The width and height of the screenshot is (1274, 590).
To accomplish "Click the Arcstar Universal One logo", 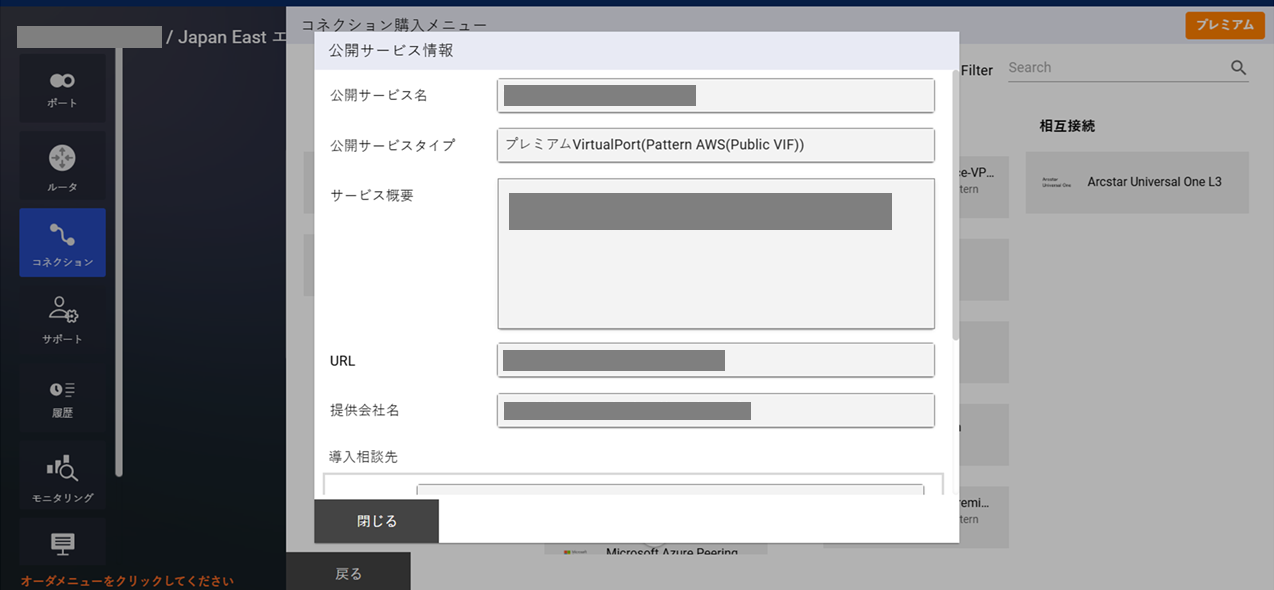I will click(x=1057, y=182).
